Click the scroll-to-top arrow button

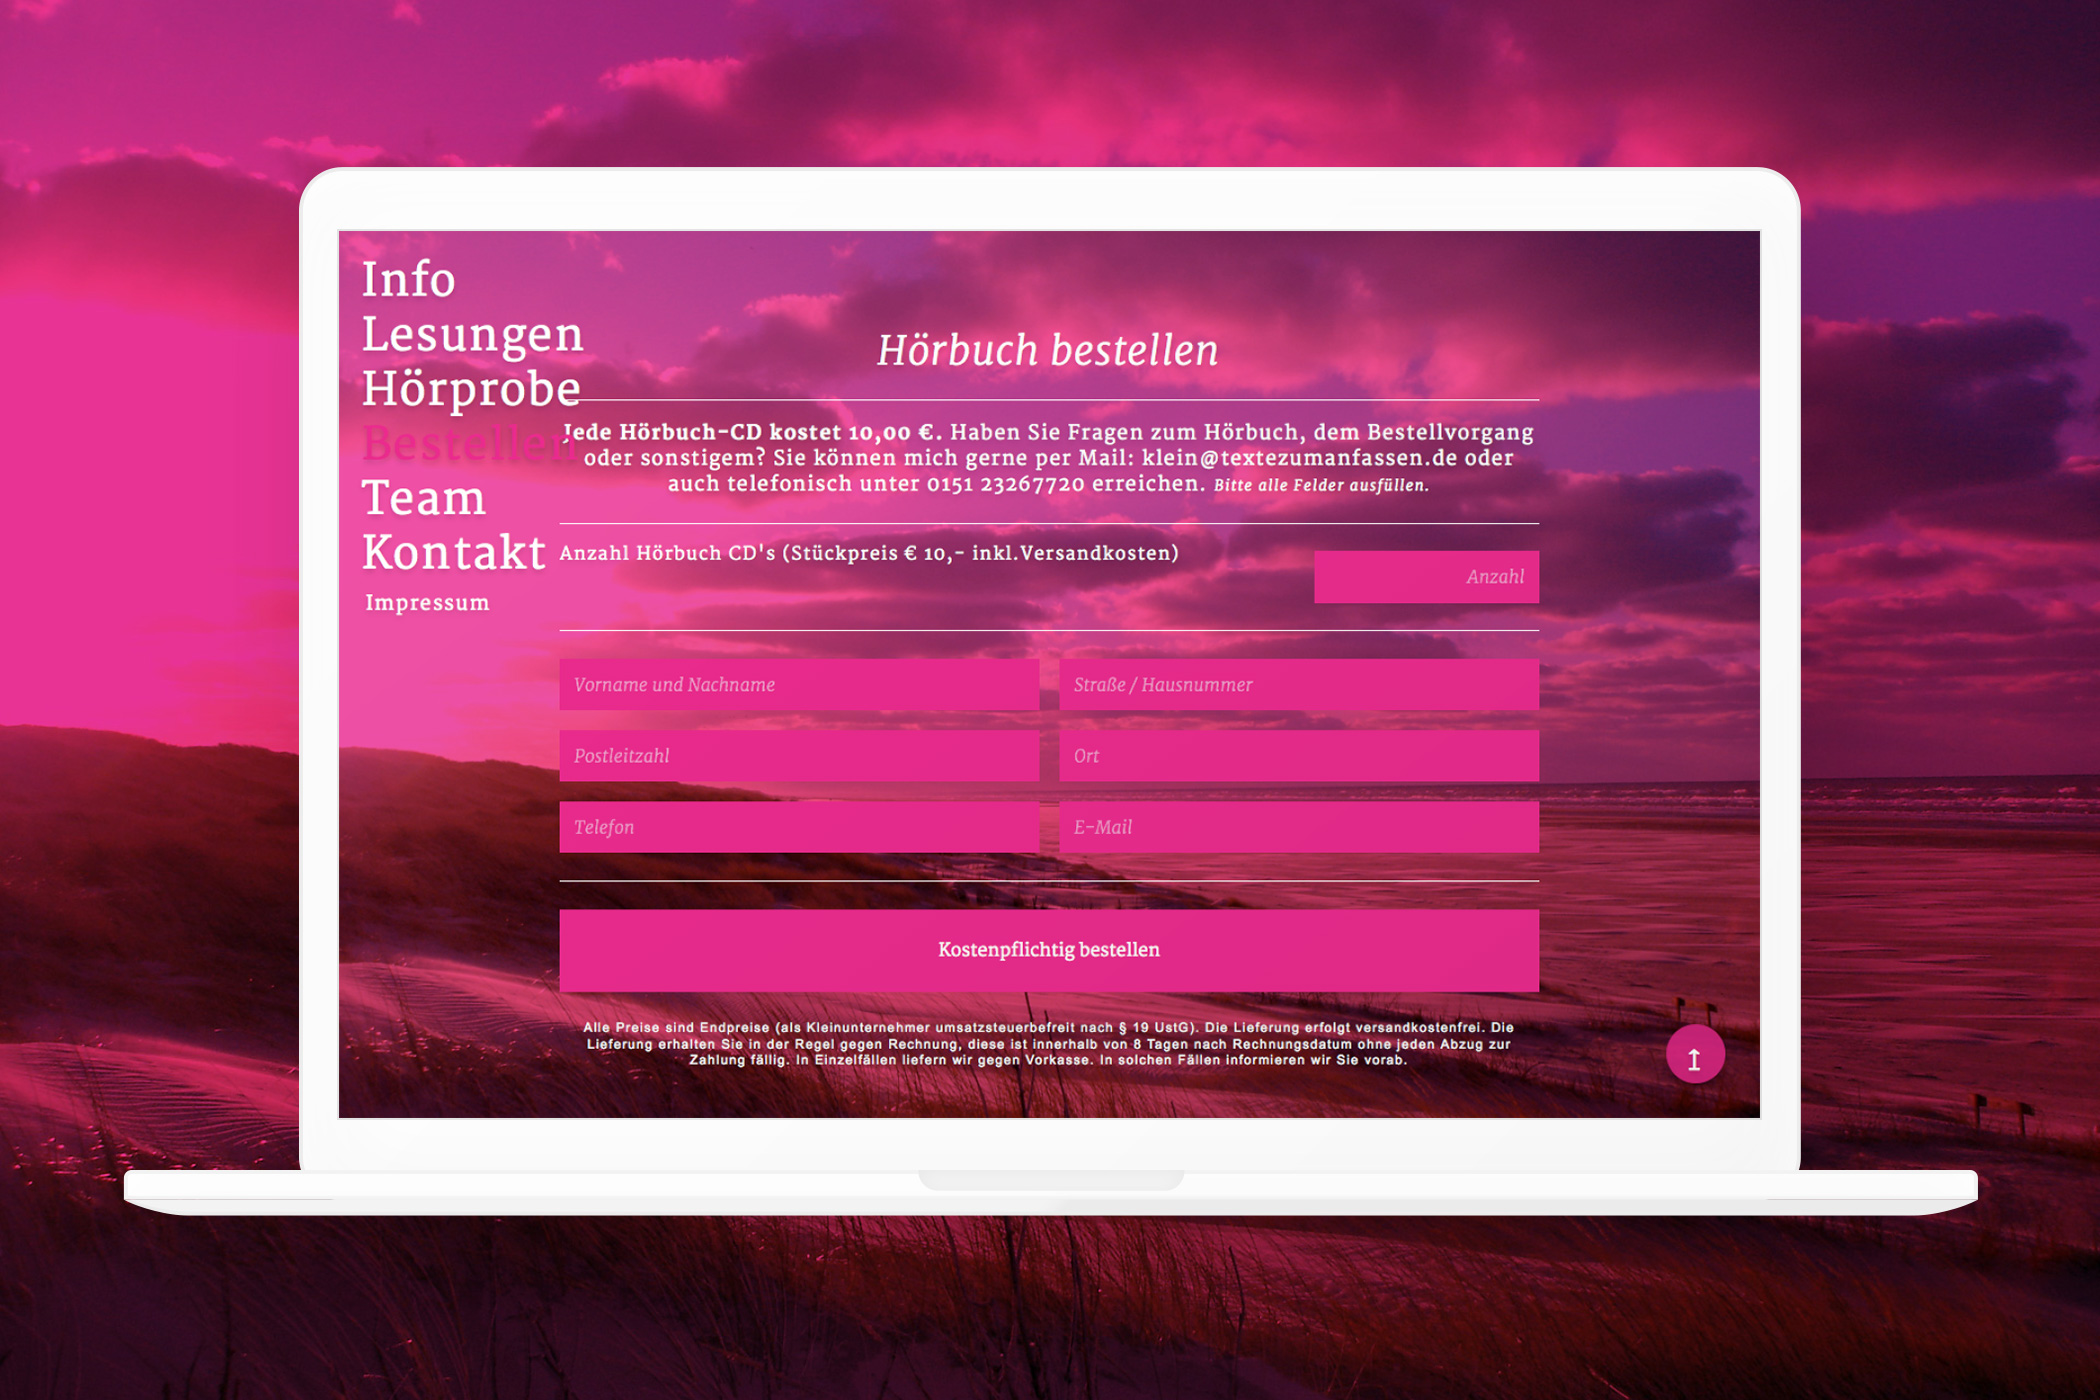[1694, 1056]
